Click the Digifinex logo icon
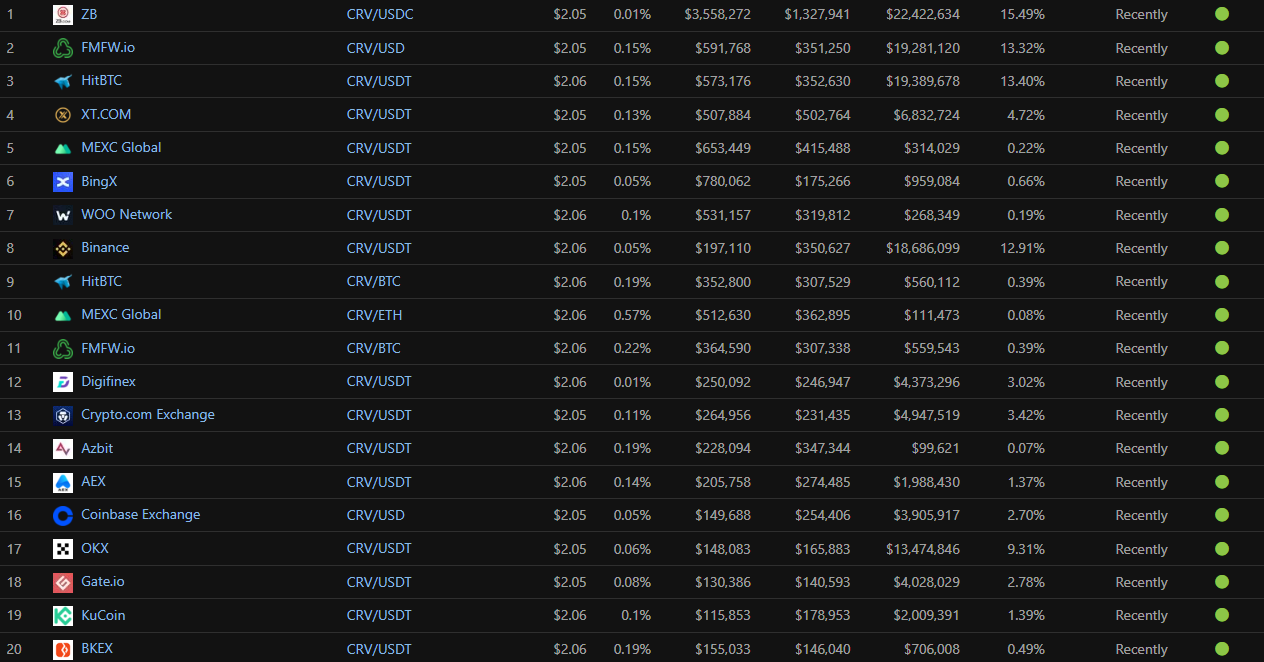The image size is (1264, 662). pos(63,382)
